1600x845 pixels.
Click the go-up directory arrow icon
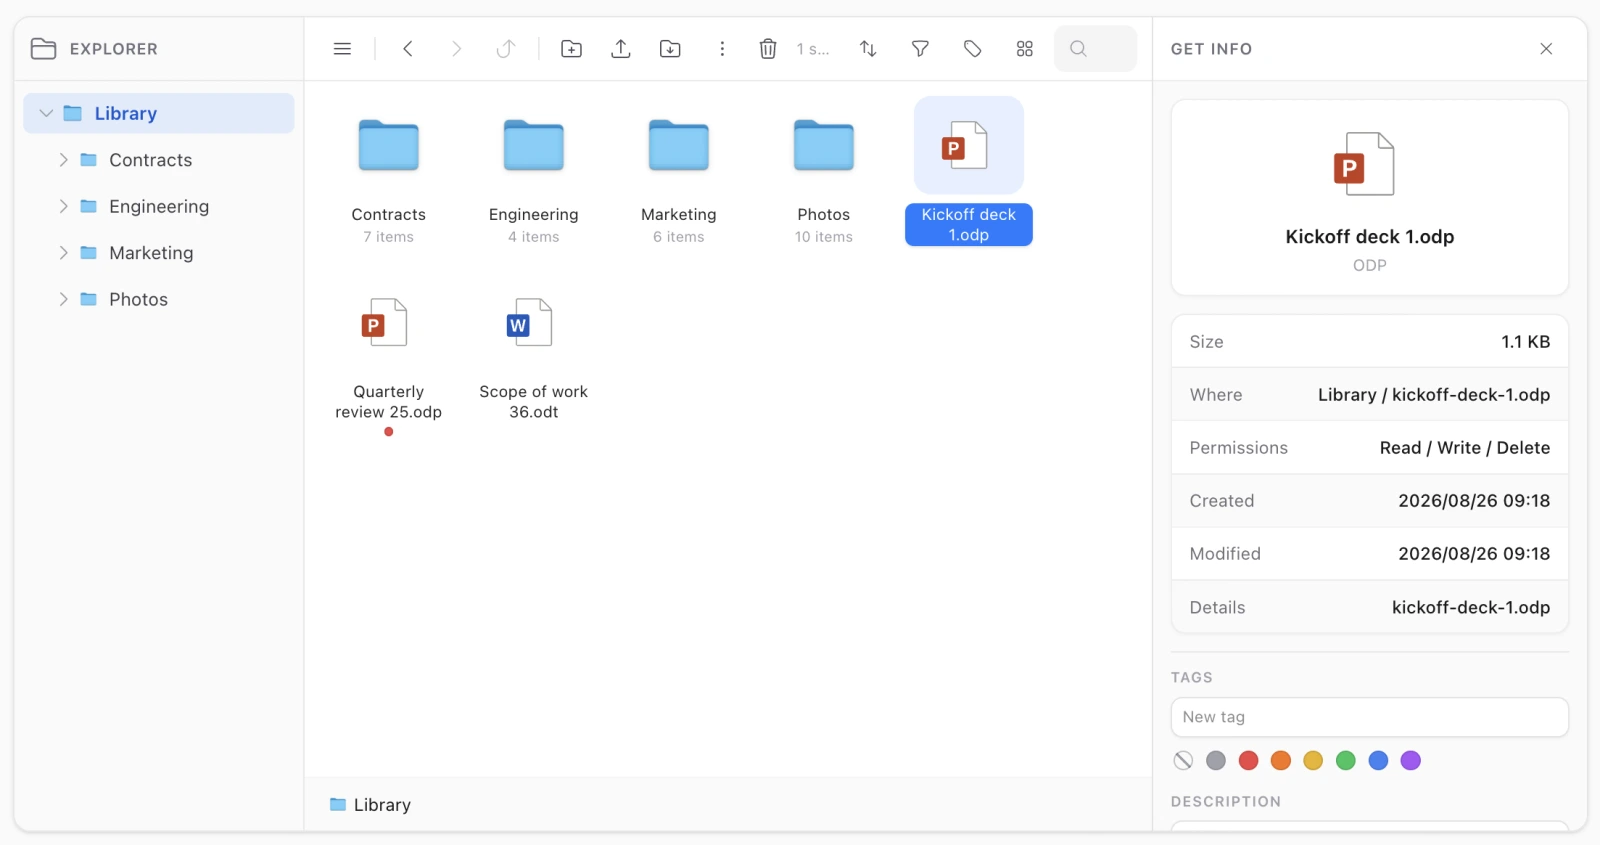[x=506, y=49]
